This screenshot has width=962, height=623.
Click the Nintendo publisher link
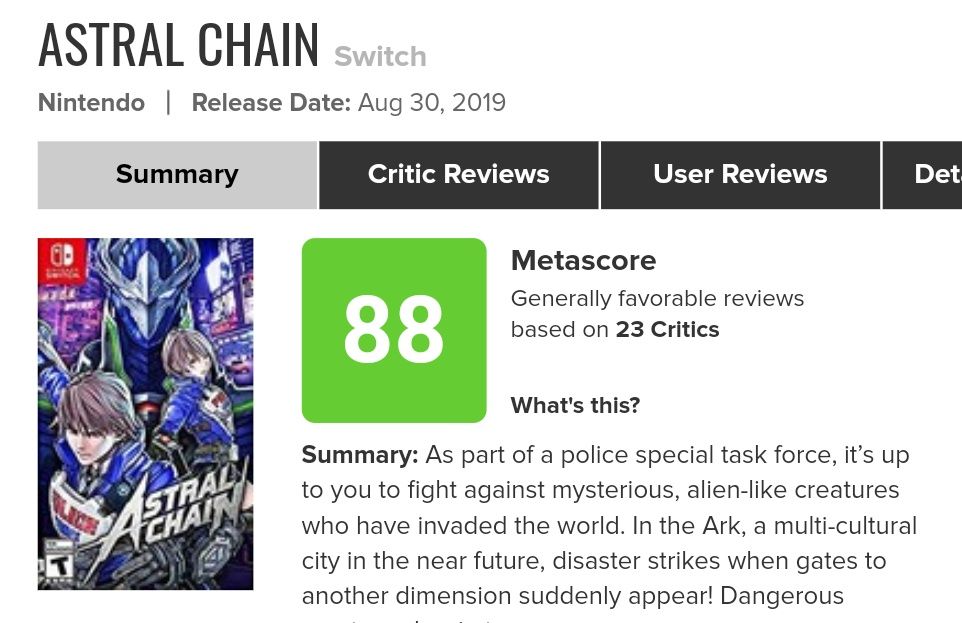91,103
